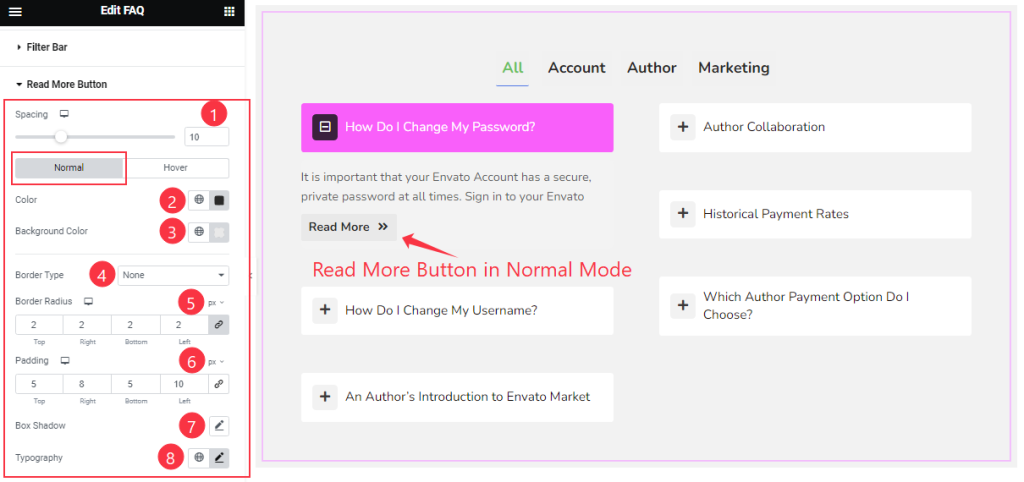Click the Padding Right field showing 8
Screen dimensions: 1024x482
tap(88, 384)
